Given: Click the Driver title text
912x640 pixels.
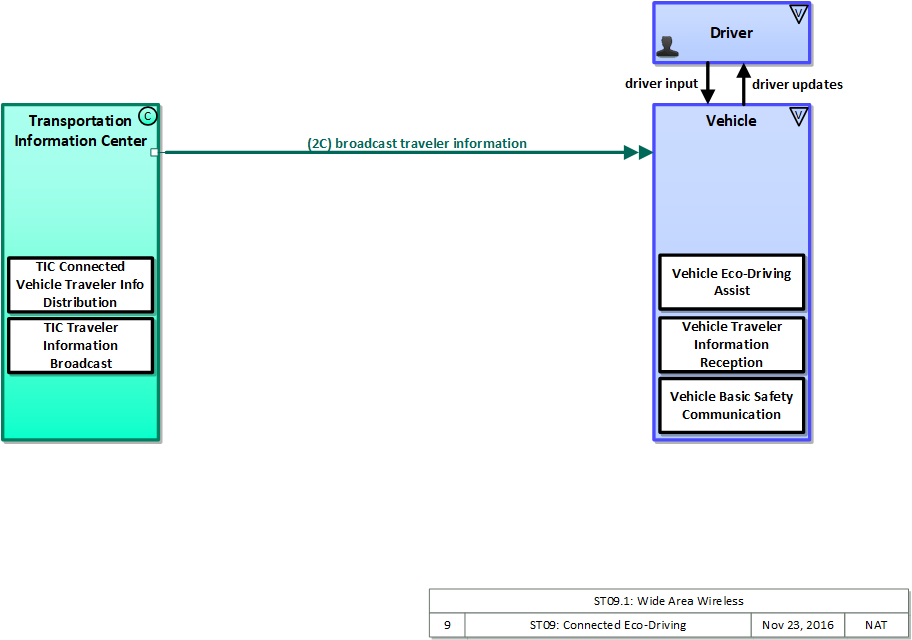Looking at the screenshot, I should click(x=731, y=33).
